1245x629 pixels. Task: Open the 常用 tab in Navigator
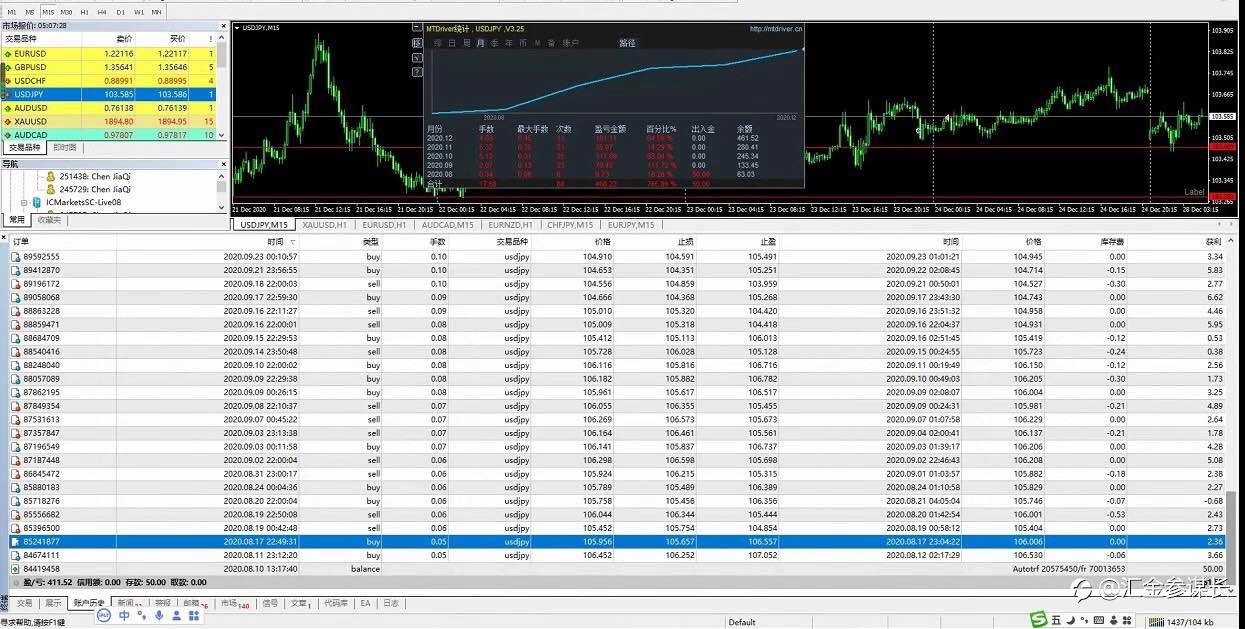tap(17, 220)
